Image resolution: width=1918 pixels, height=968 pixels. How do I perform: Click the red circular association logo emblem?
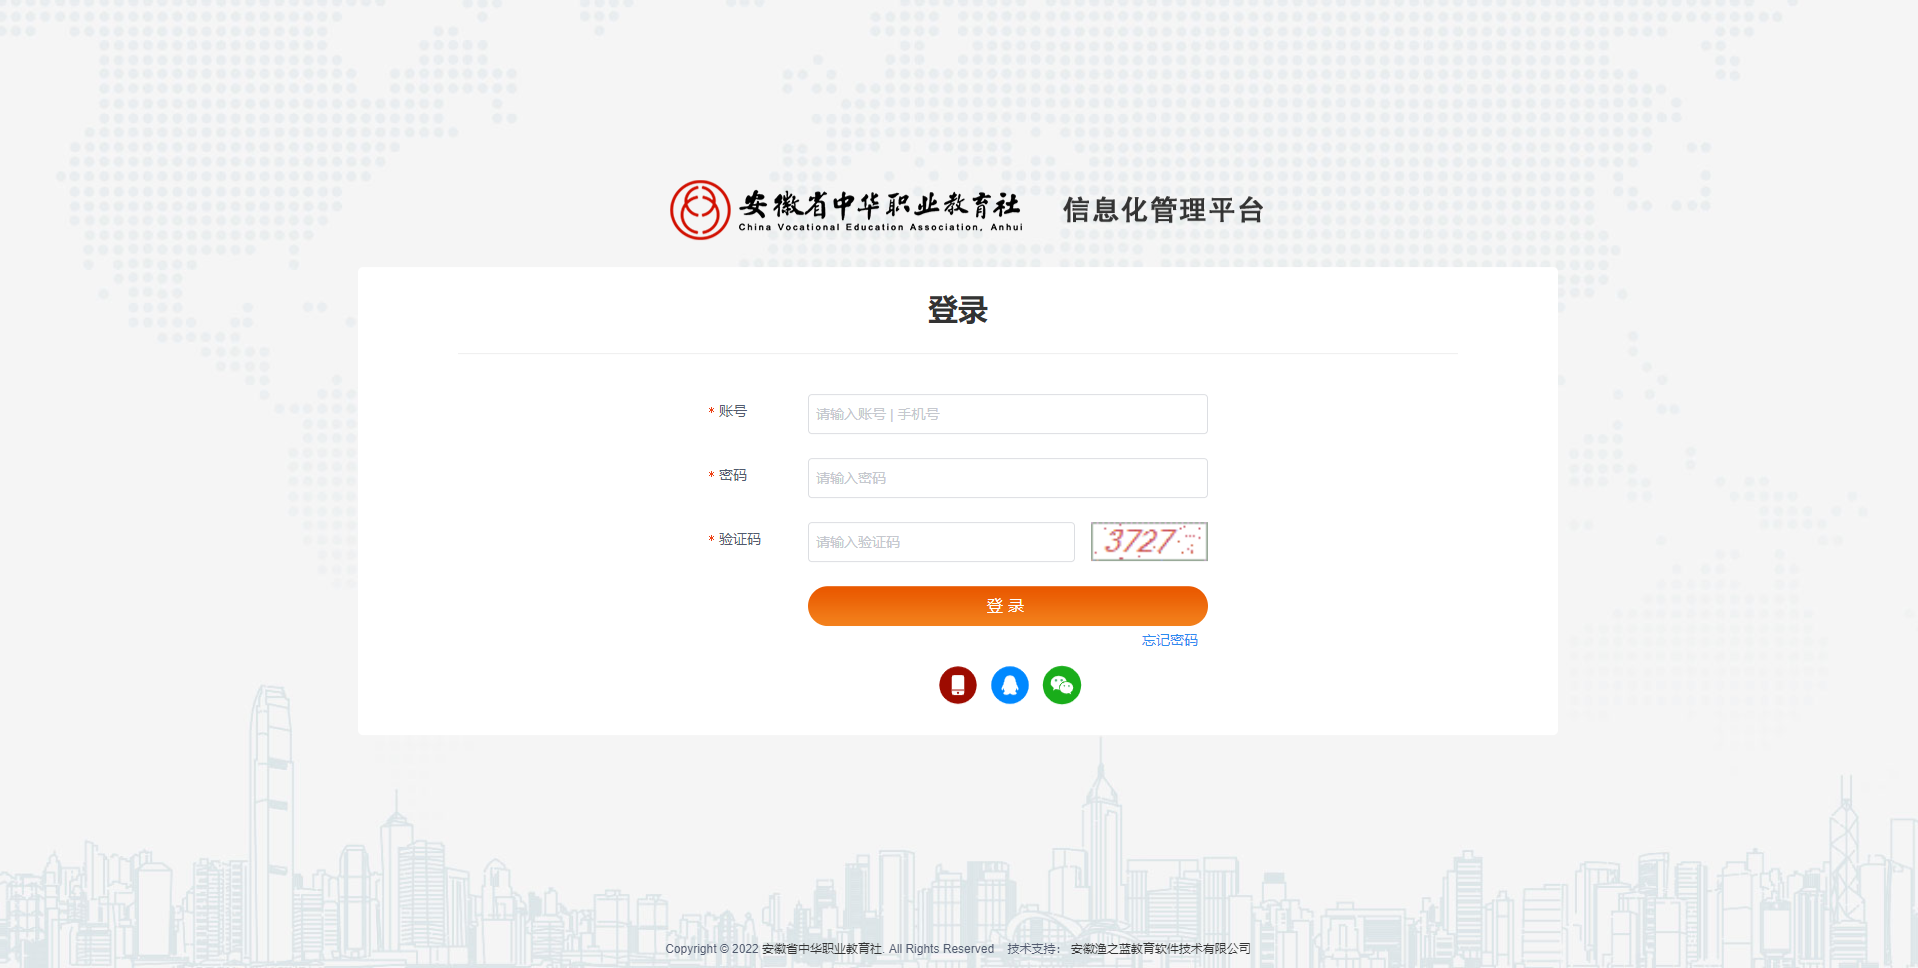(700, 210)
